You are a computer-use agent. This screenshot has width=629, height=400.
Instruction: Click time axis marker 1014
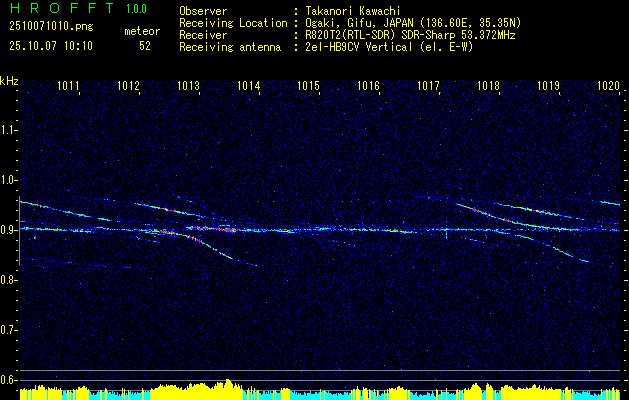pos(249,85)
